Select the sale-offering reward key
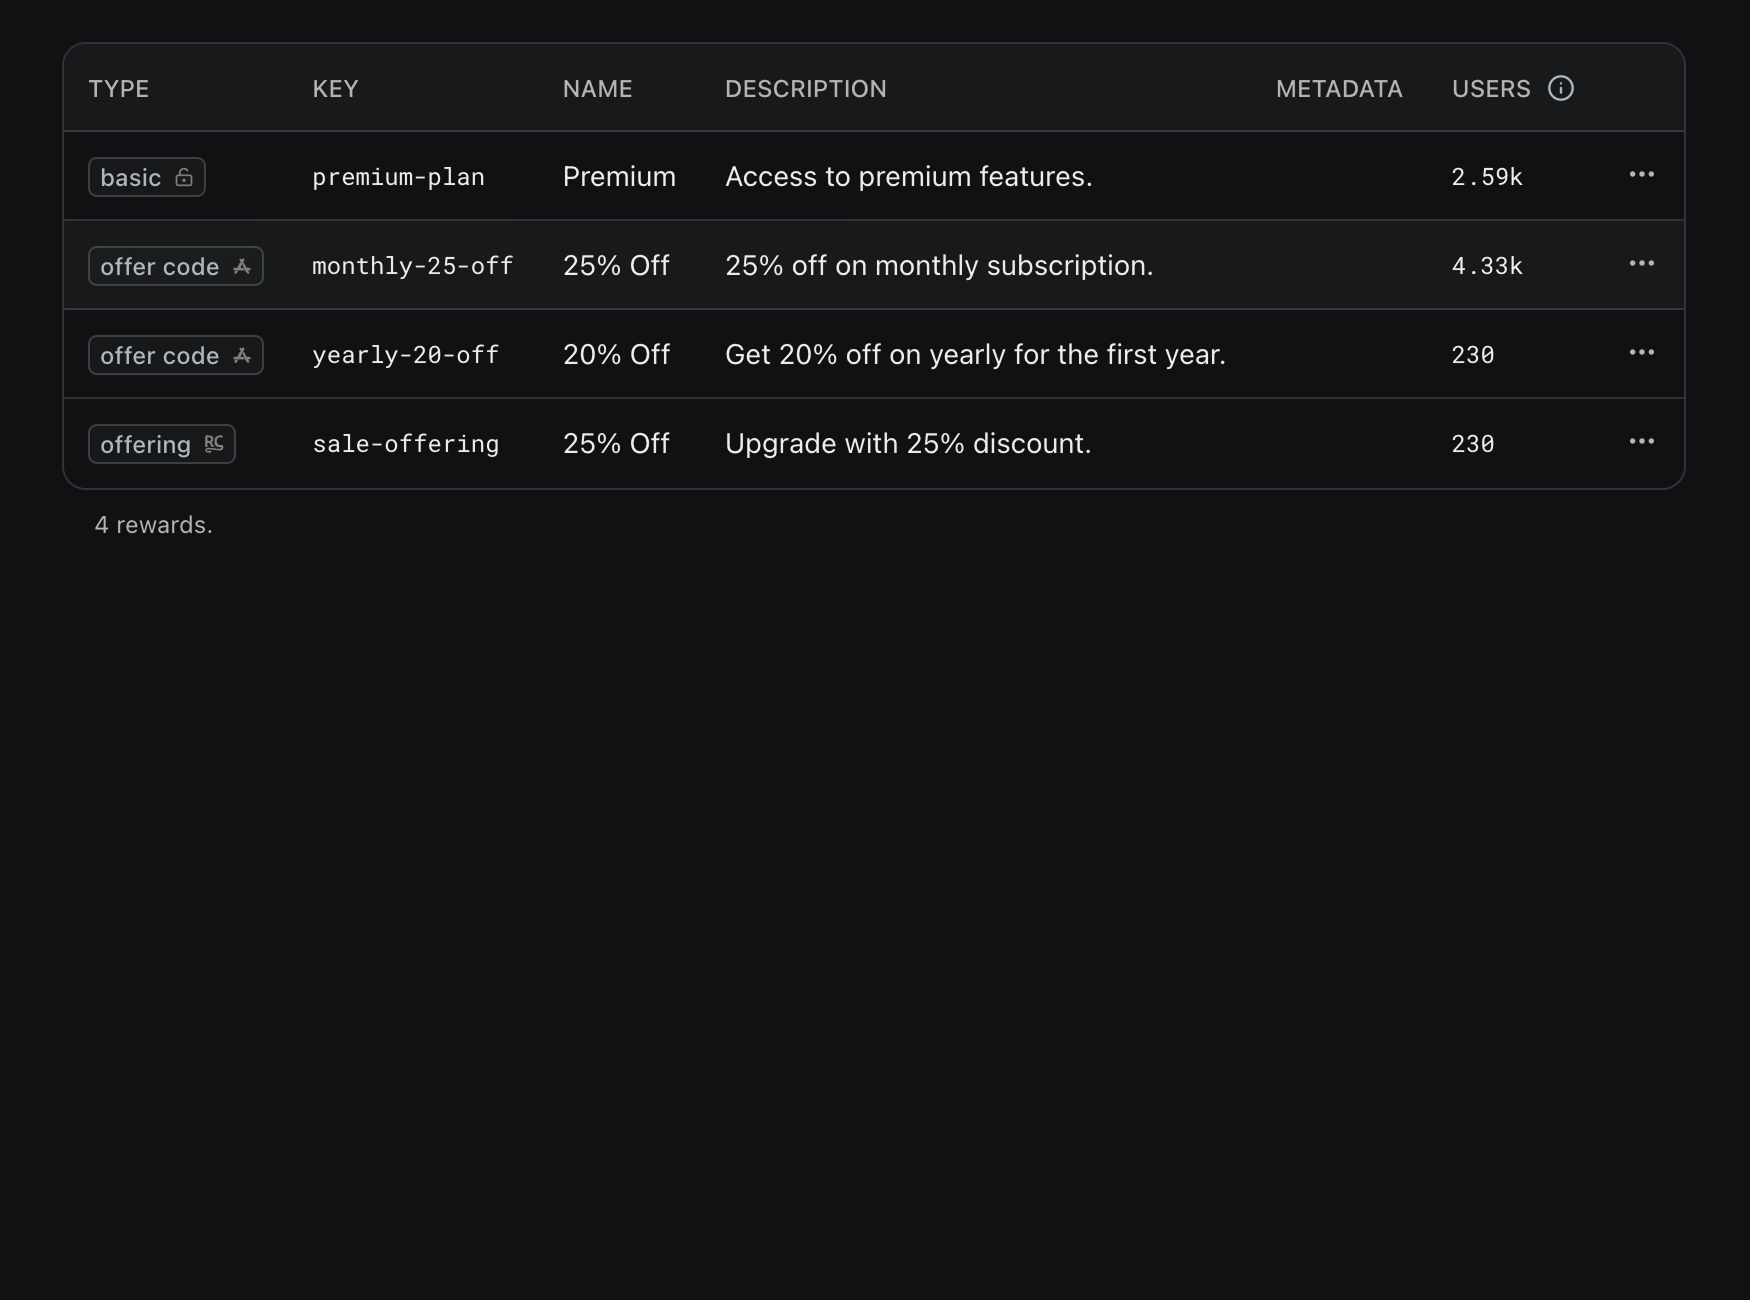The height and width of the screenshot is (1300, 1750). [406, 444]
